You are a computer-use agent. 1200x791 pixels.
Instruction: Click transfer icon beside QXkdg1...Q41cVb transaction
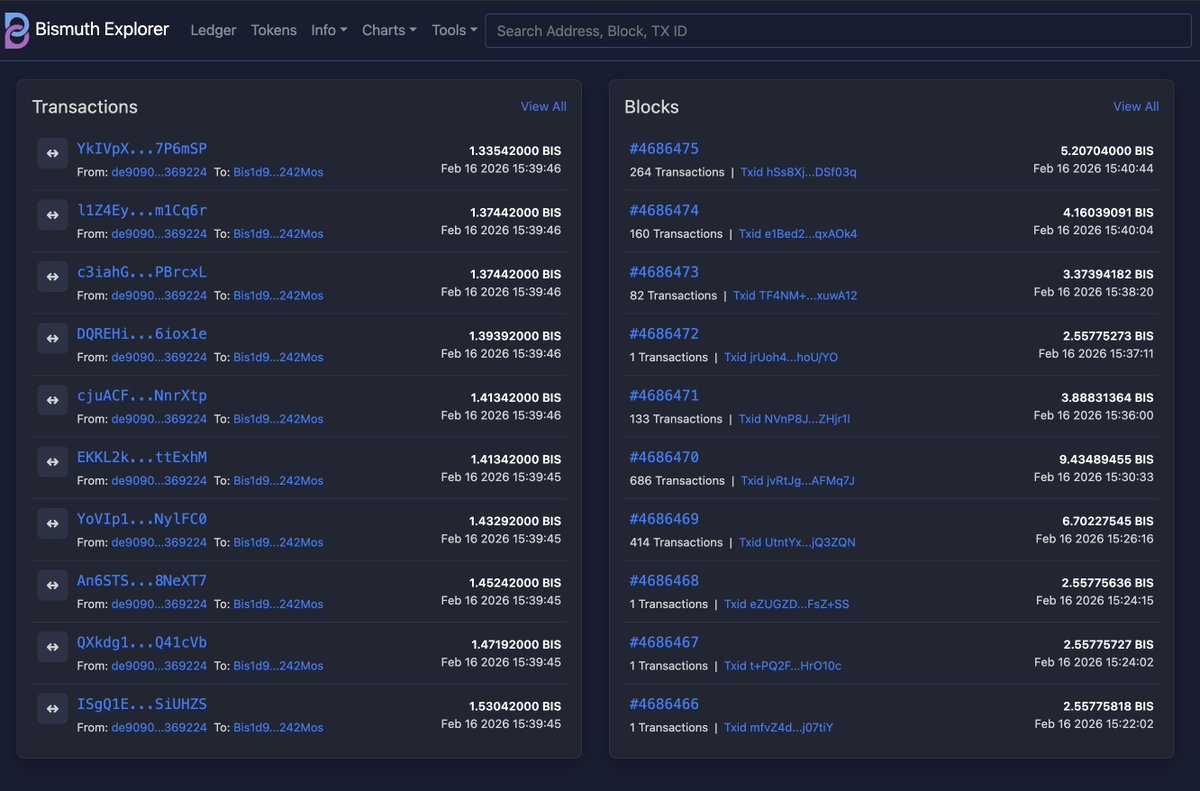click(x=52, y=647)
